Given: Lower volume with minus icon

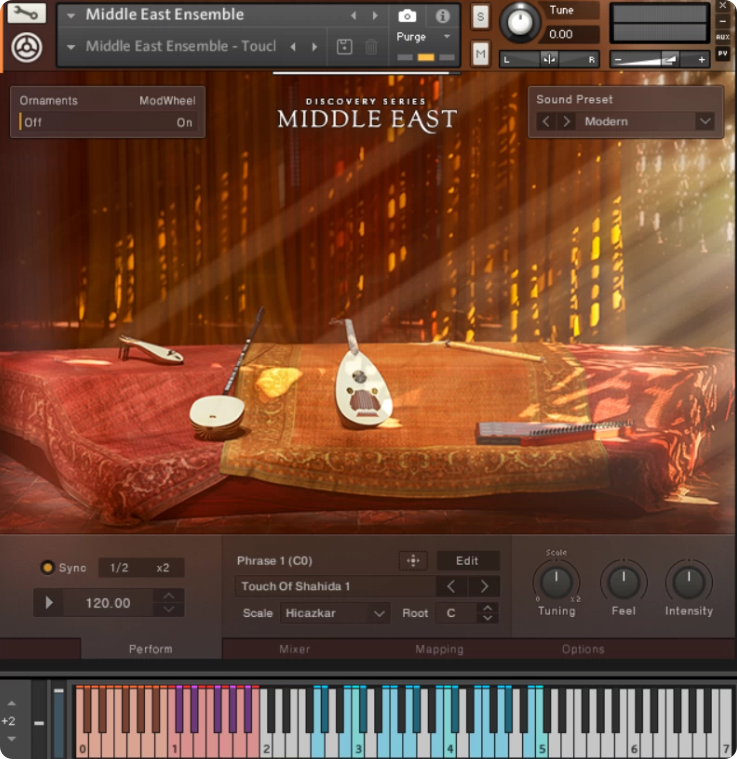Looking at the screenshot, I should 617,60.
